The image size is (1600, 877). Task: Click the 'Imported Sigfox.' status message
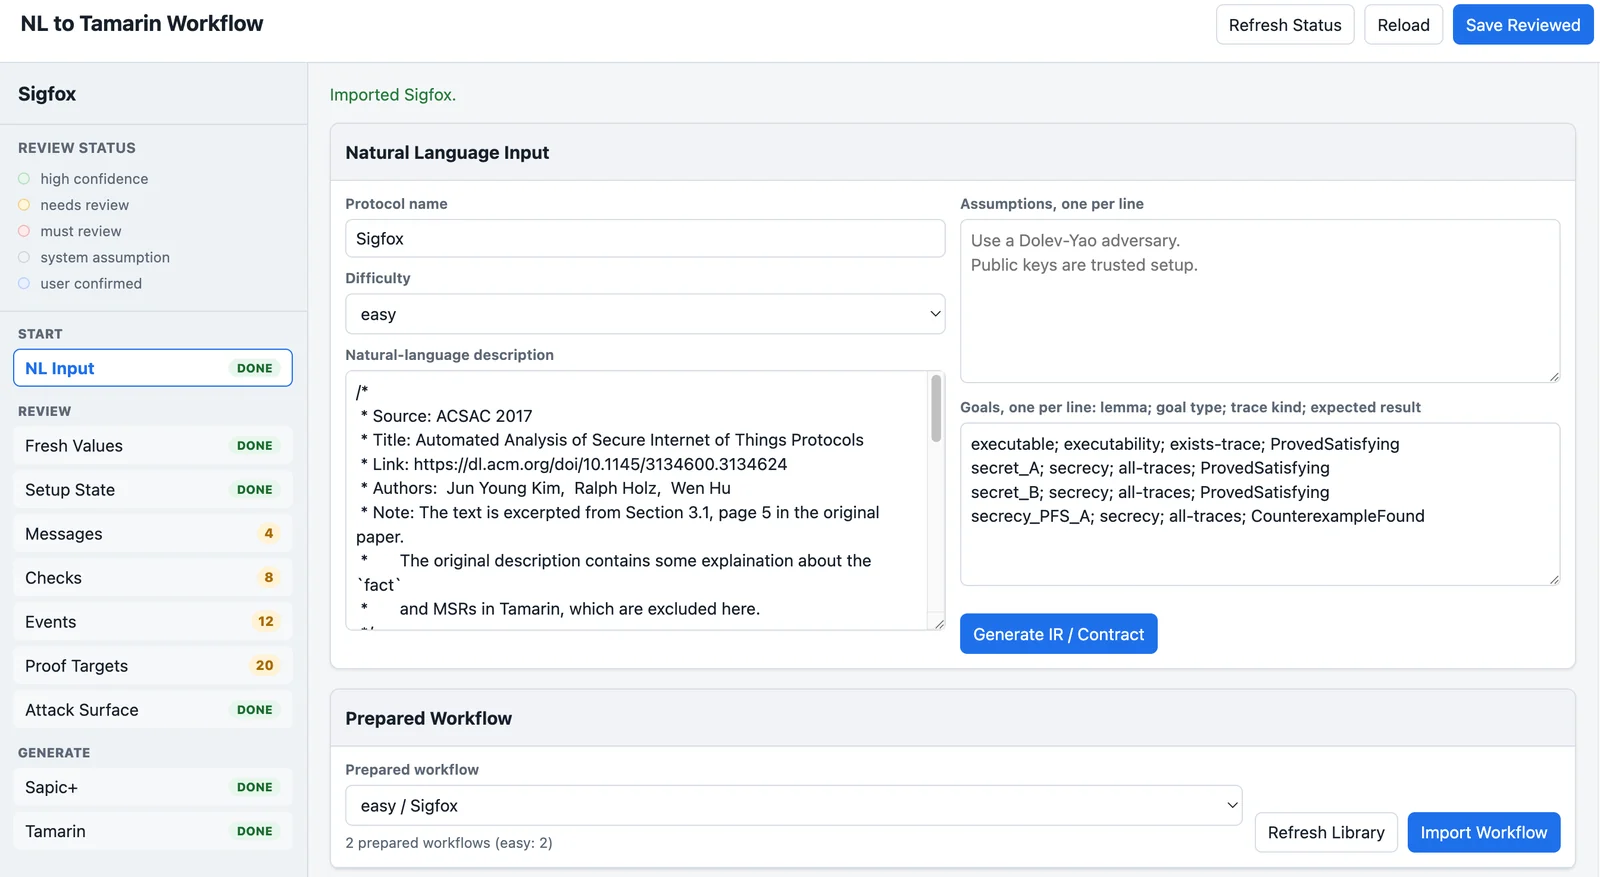pos(393,95)
